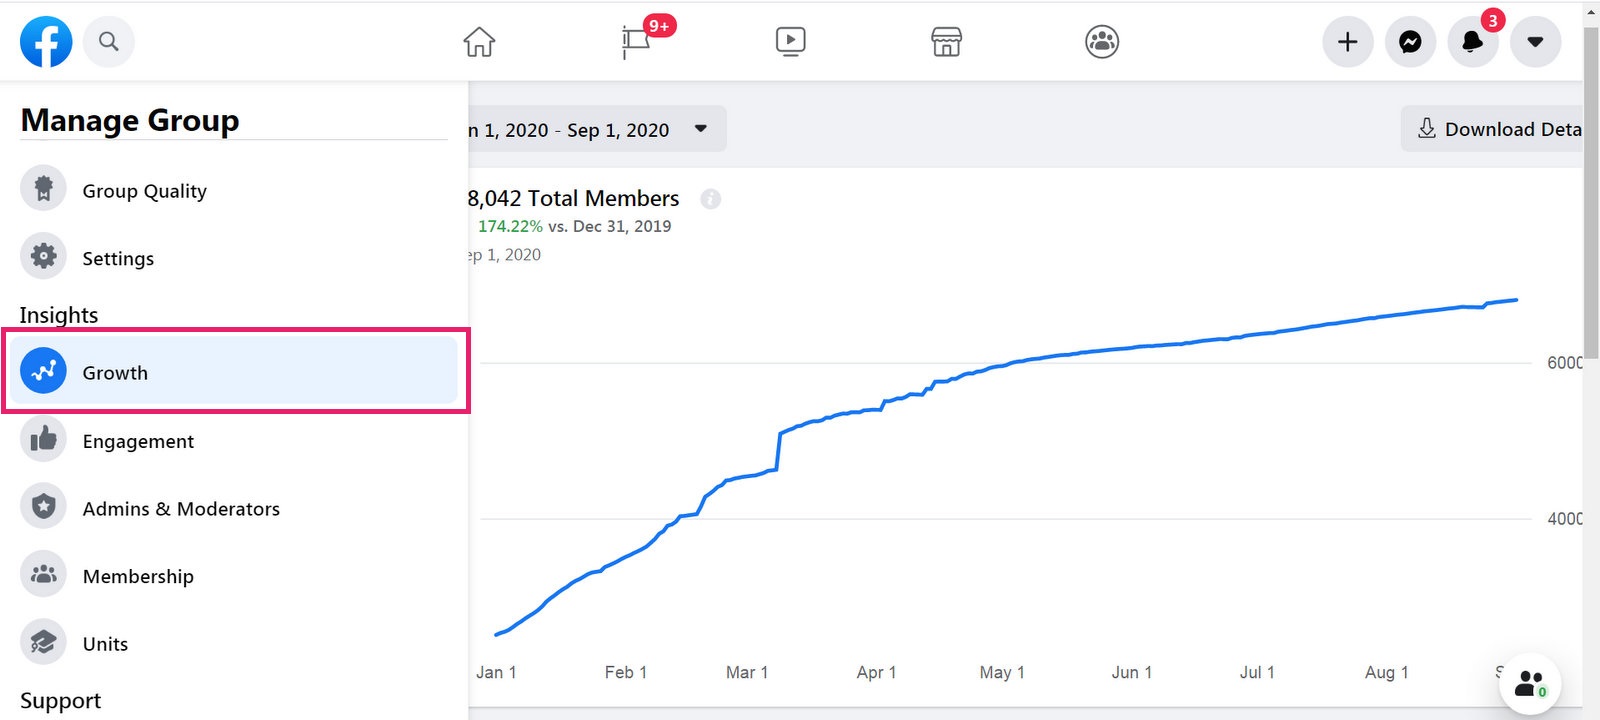The image size is (1600, 720).
Task: Open the Units item in the sidebar
Action: [234, 643]
